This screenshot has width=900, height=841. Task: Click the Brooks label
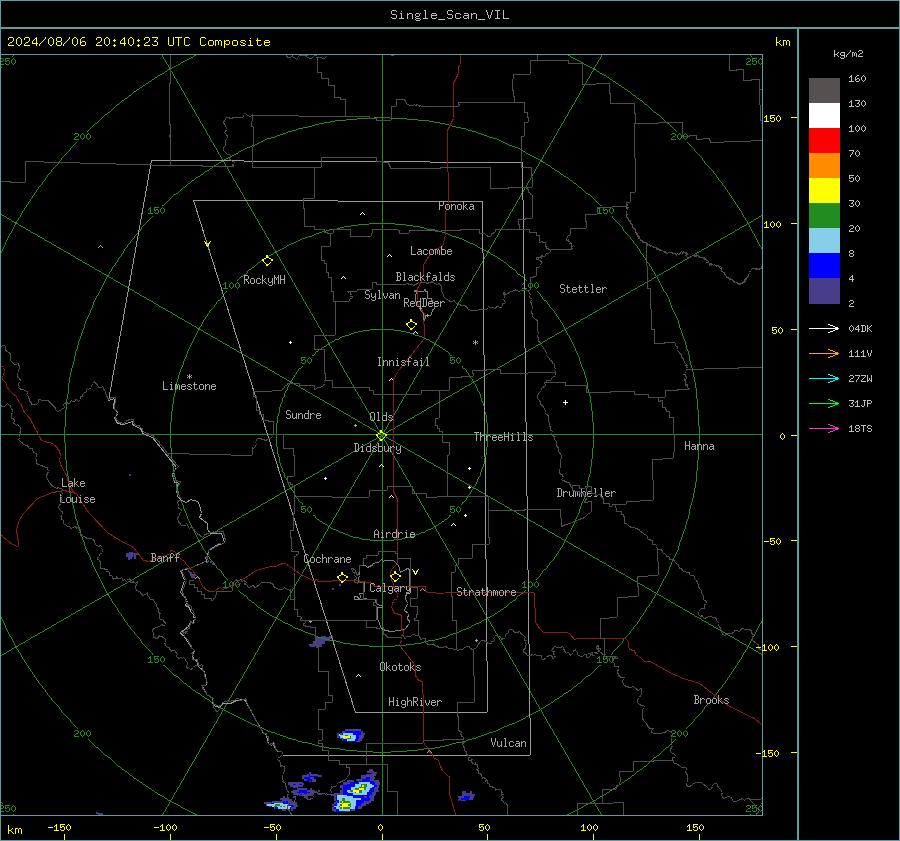(711, 700)
